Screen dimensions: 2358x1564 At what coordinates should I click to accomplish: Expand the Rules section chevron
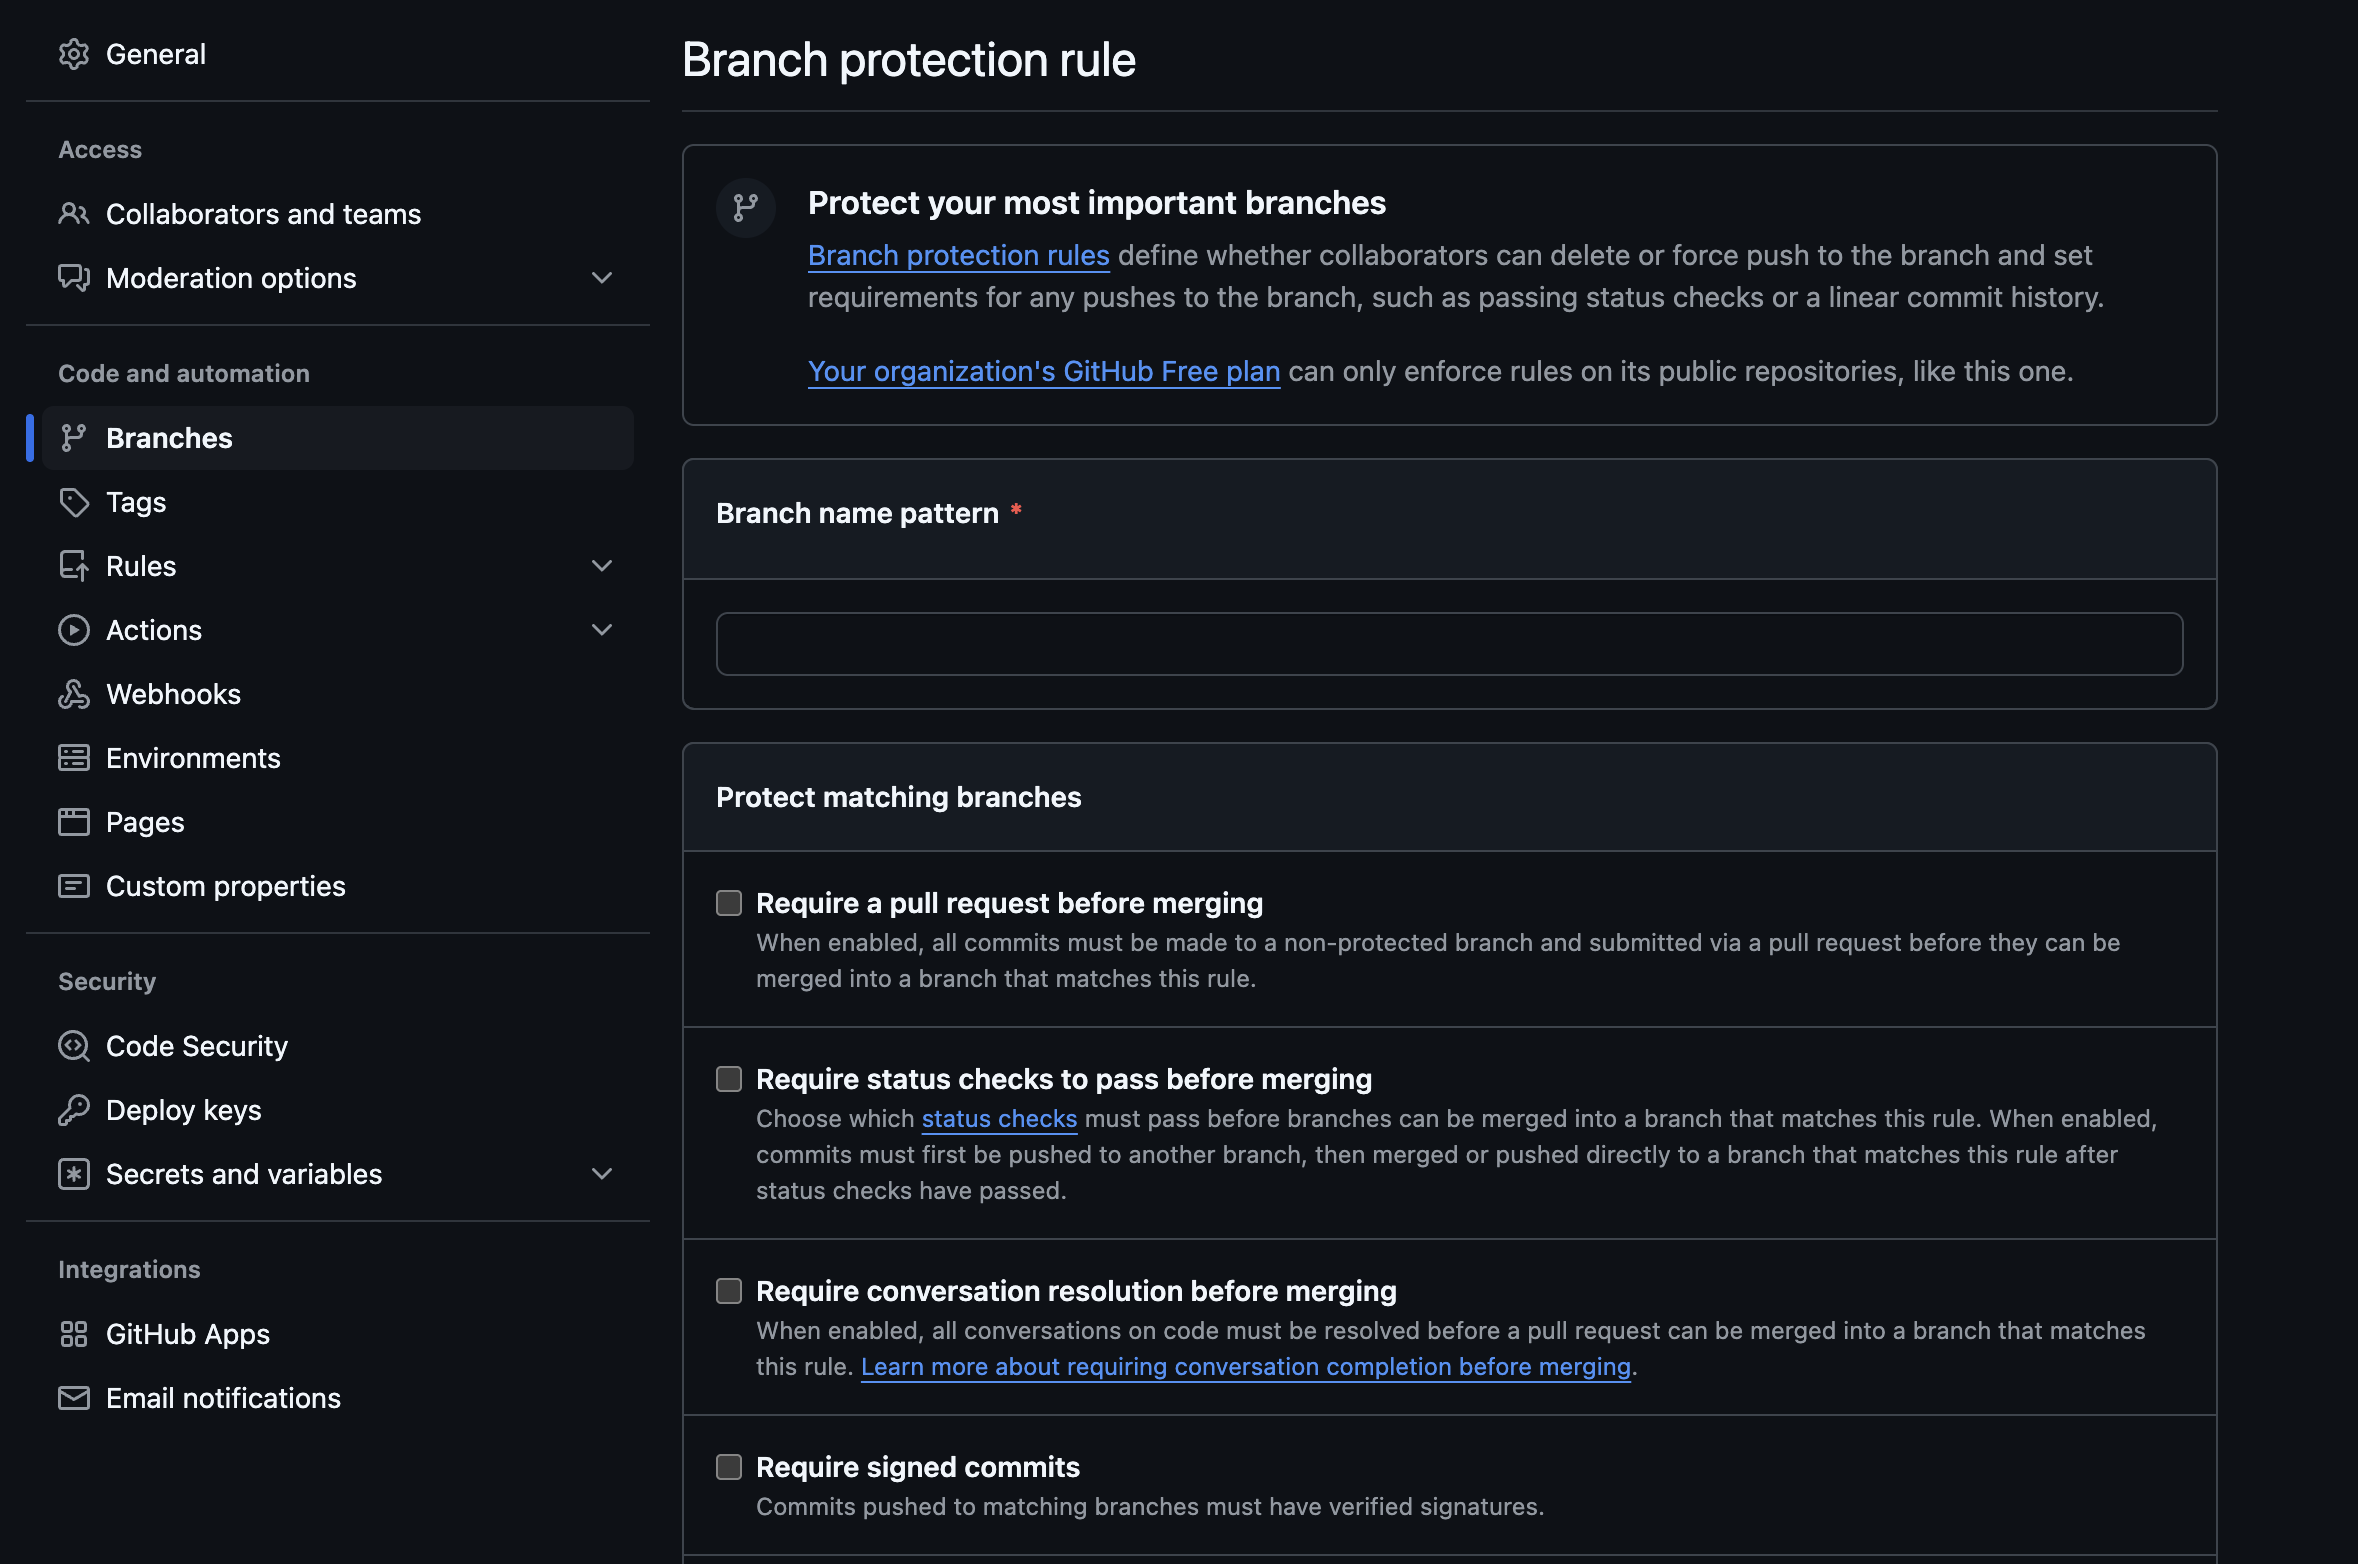pyautogui.click(x=602, y=566)
